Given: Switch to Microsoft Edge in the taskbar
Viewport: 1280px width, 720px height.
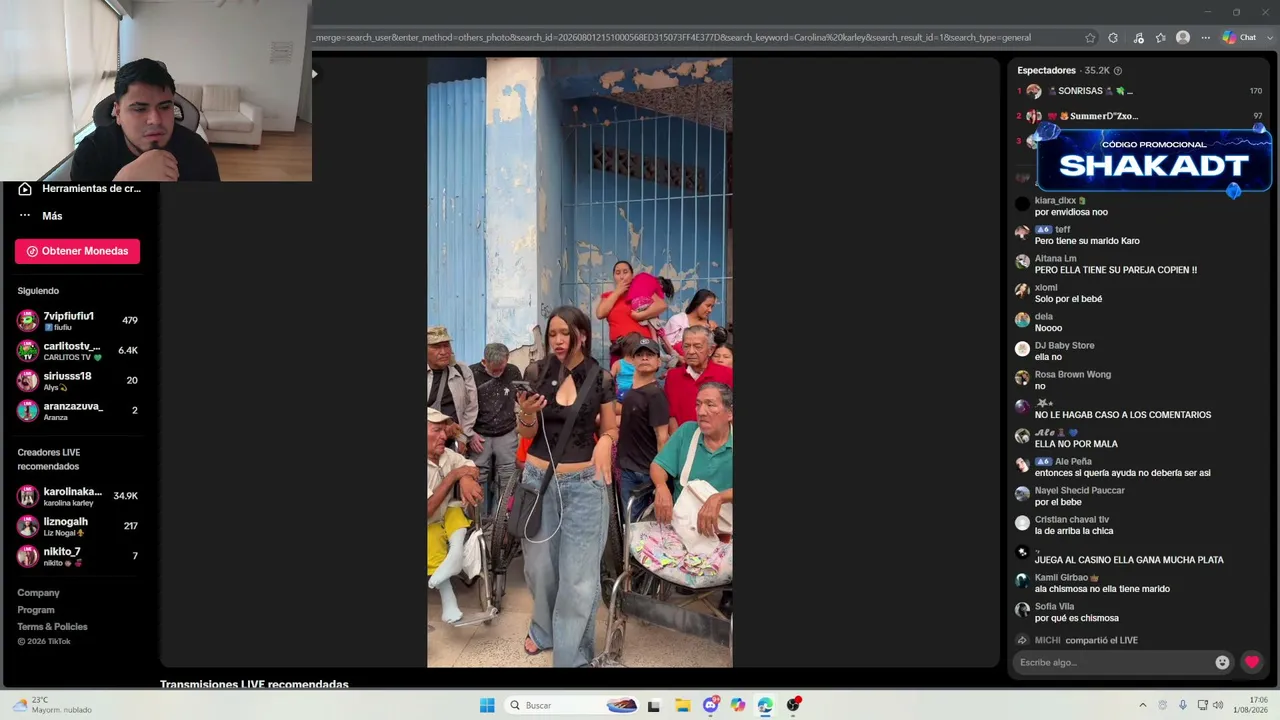Looking at the screenshot, I should point(765,705).
